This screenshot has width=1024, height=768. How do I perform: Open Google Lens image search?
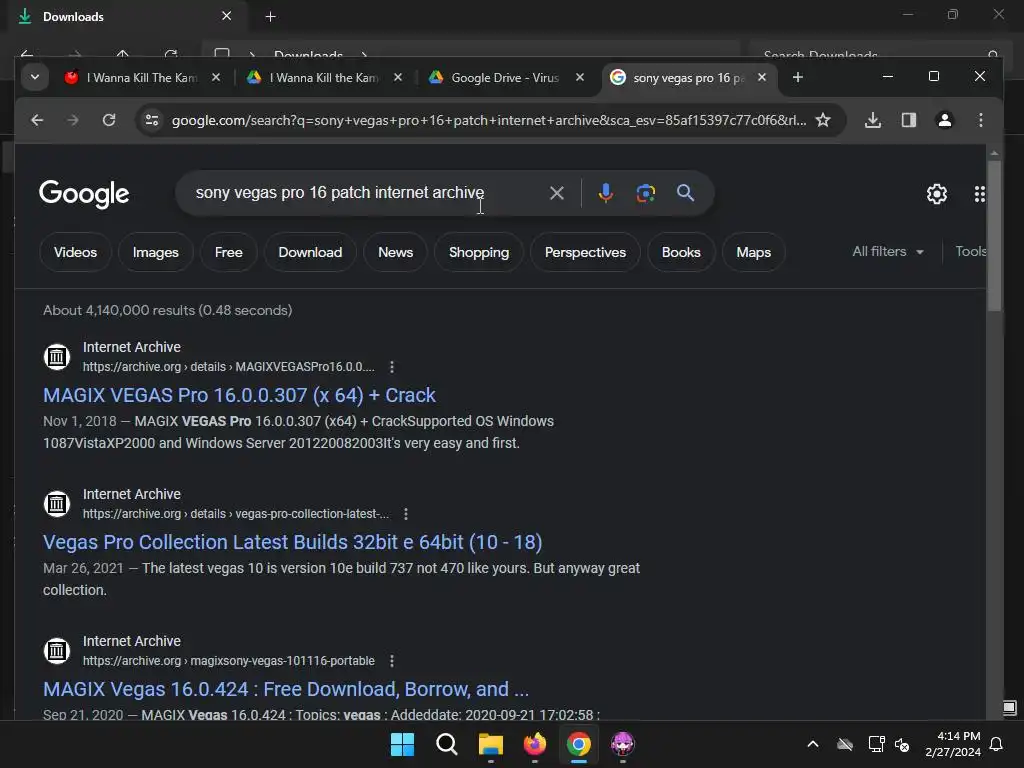645,193
